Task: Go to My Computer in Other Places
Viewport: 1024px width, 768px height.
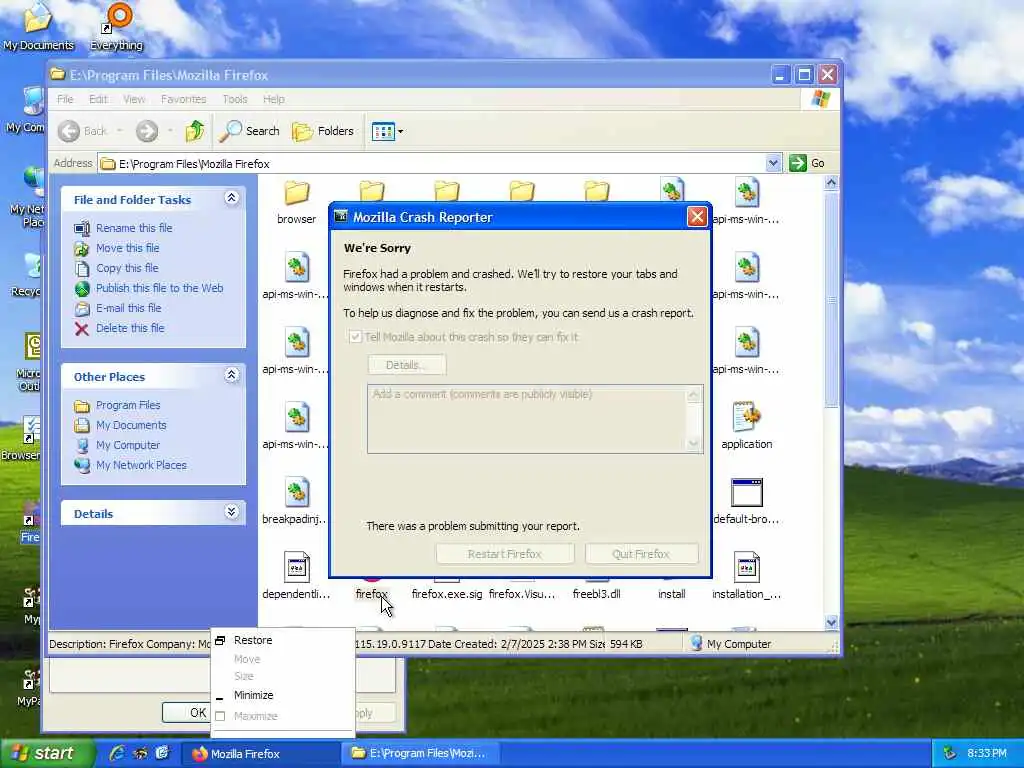Action: click(x=128, y=445)
